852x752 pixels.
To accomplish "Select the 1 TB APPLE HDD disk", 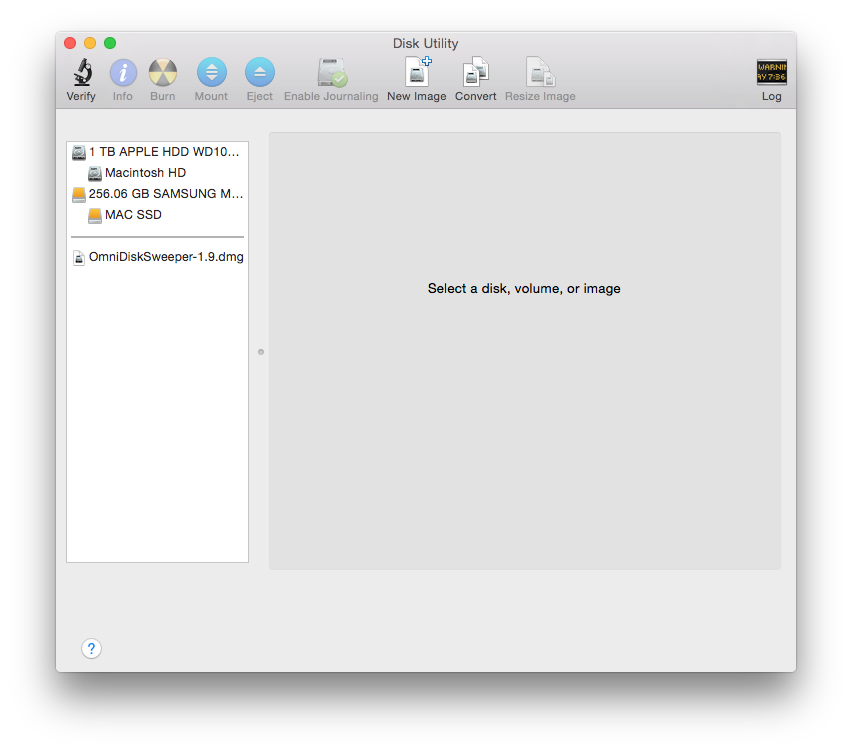I will [160, 151].
